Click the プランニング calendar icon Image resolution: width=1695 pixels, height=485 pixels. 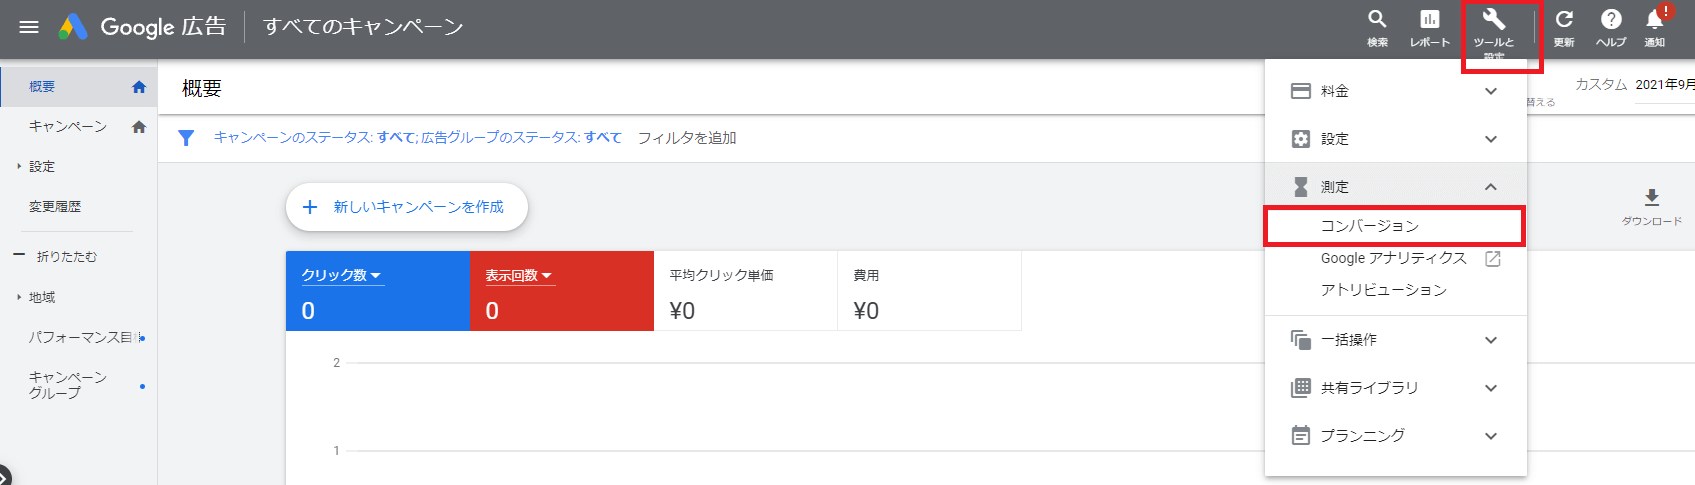[x=1301, y=436]
